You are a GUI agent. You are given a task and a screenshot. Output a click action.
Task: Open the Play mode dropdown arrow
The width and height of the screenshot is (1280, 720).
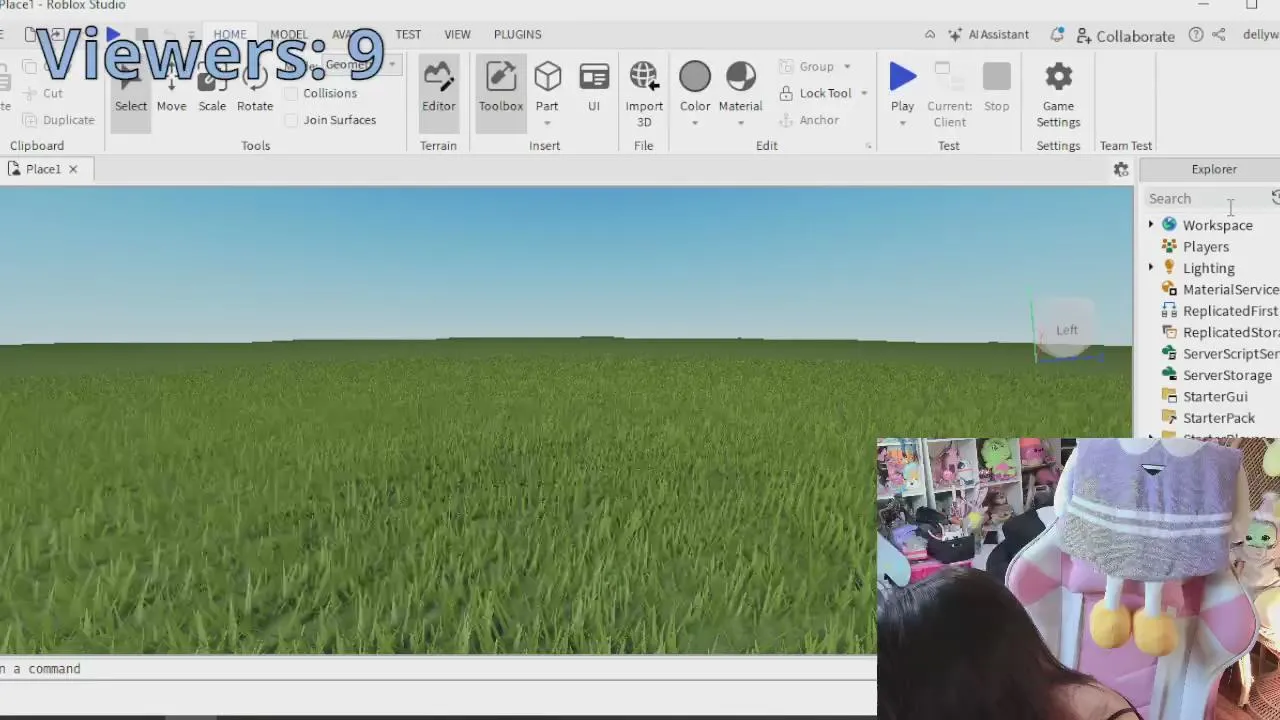pos(902,123)
